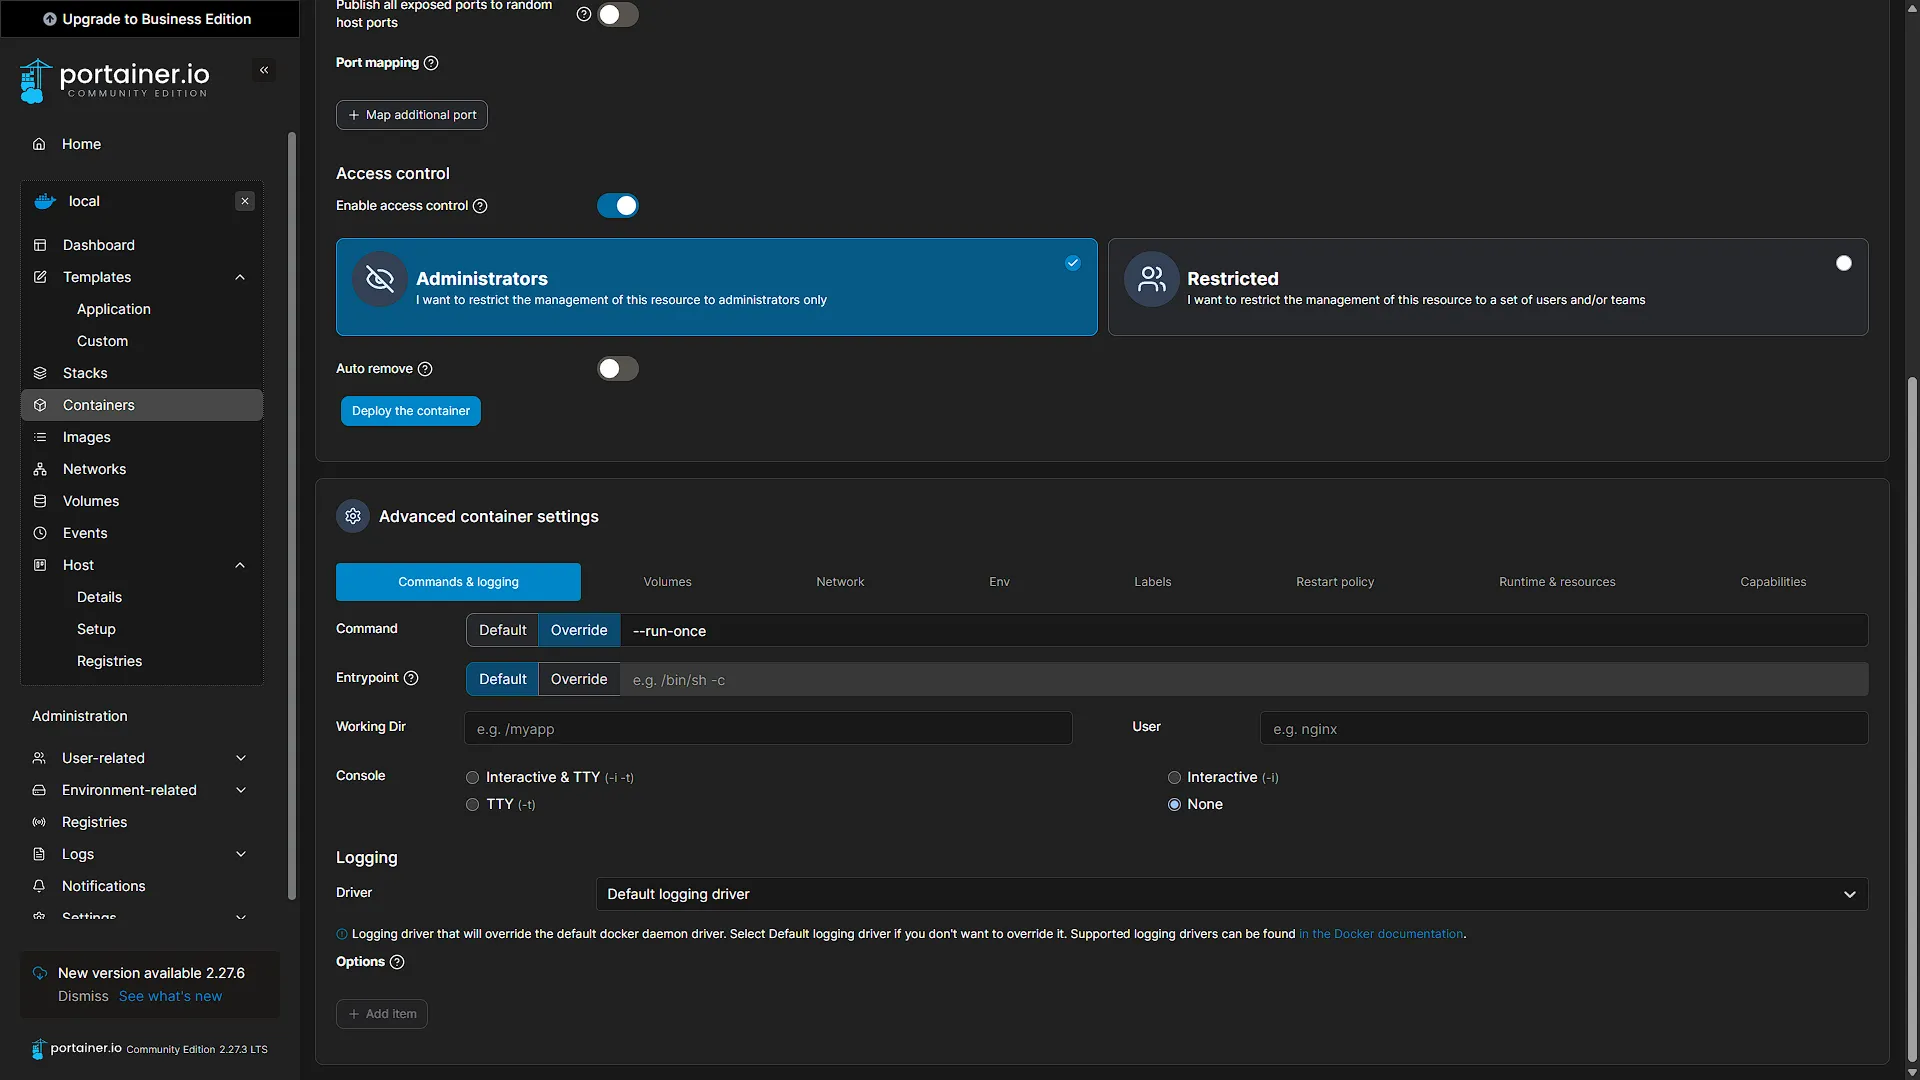Click the Images list icon

pos(40,437)
